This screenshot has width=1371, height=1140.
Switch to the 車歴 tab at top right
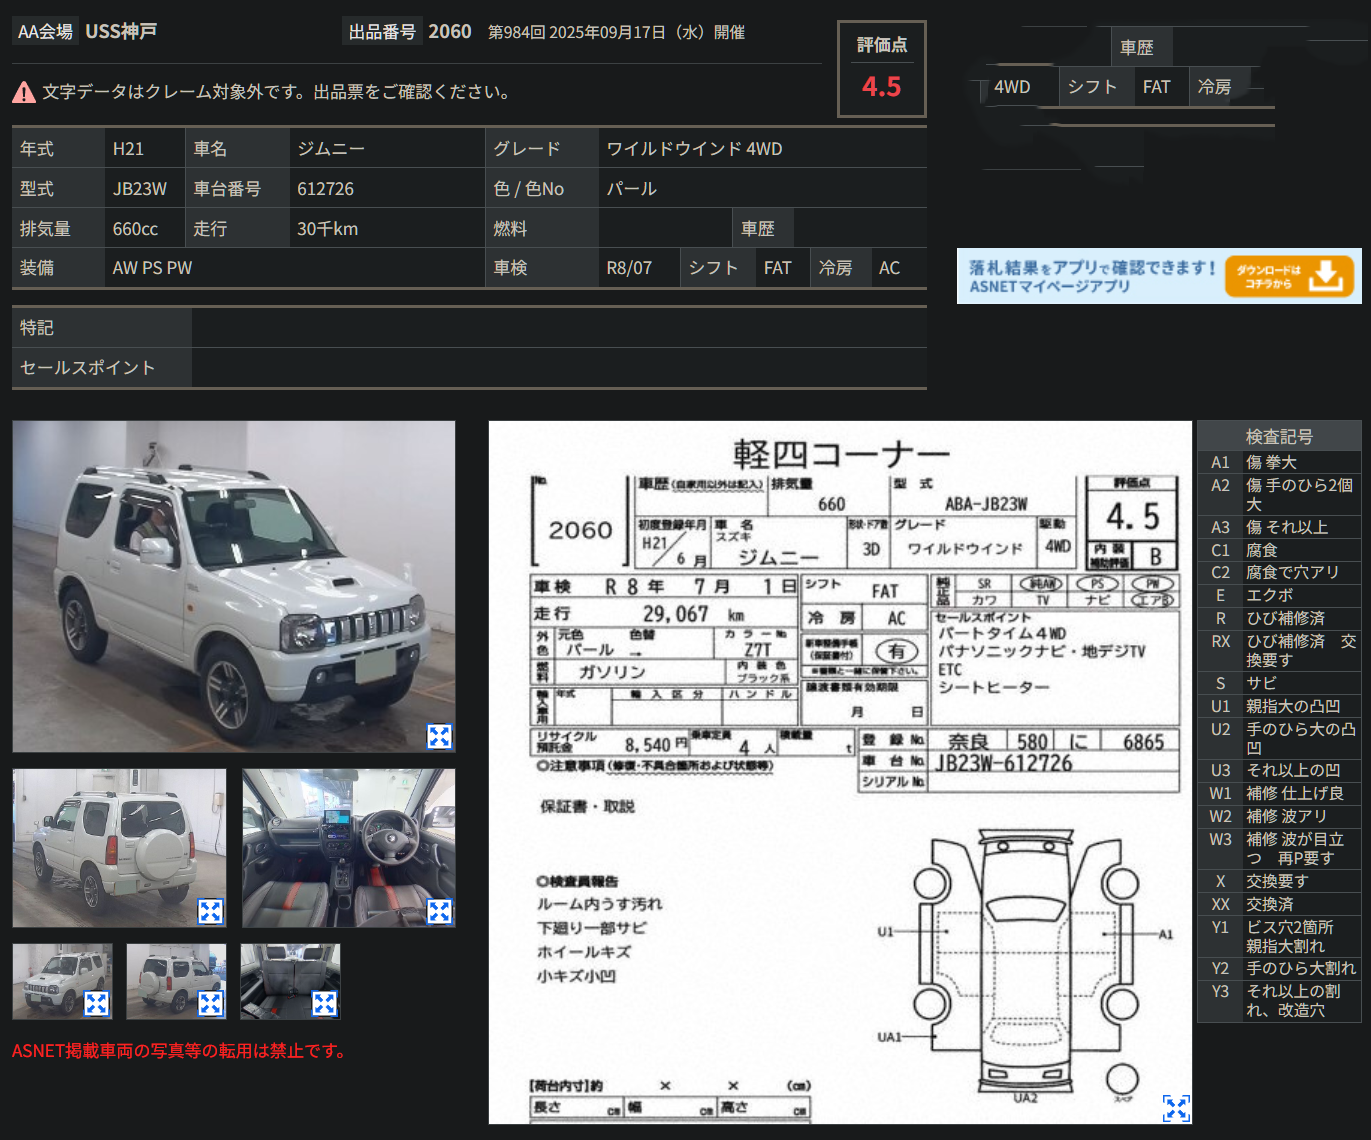pyautogui.click(x=1140, y=47)
